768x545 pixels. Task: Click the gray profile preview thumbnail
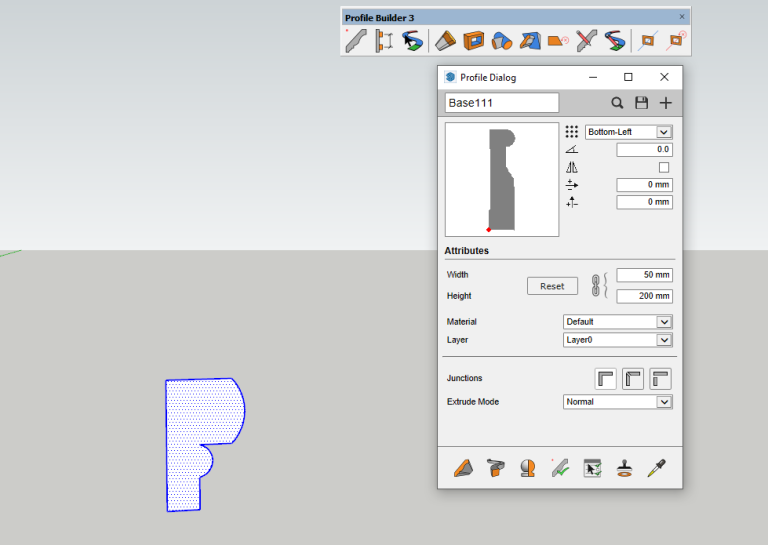coord(502,179)
